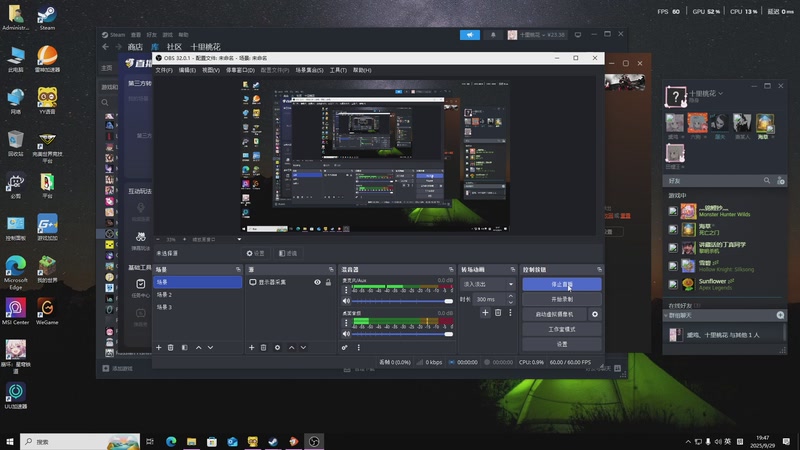Select the highlighted 场景 scene
The height and width of the screenshot is (450, 800).
pyautogui.click(x=197, y=282)
